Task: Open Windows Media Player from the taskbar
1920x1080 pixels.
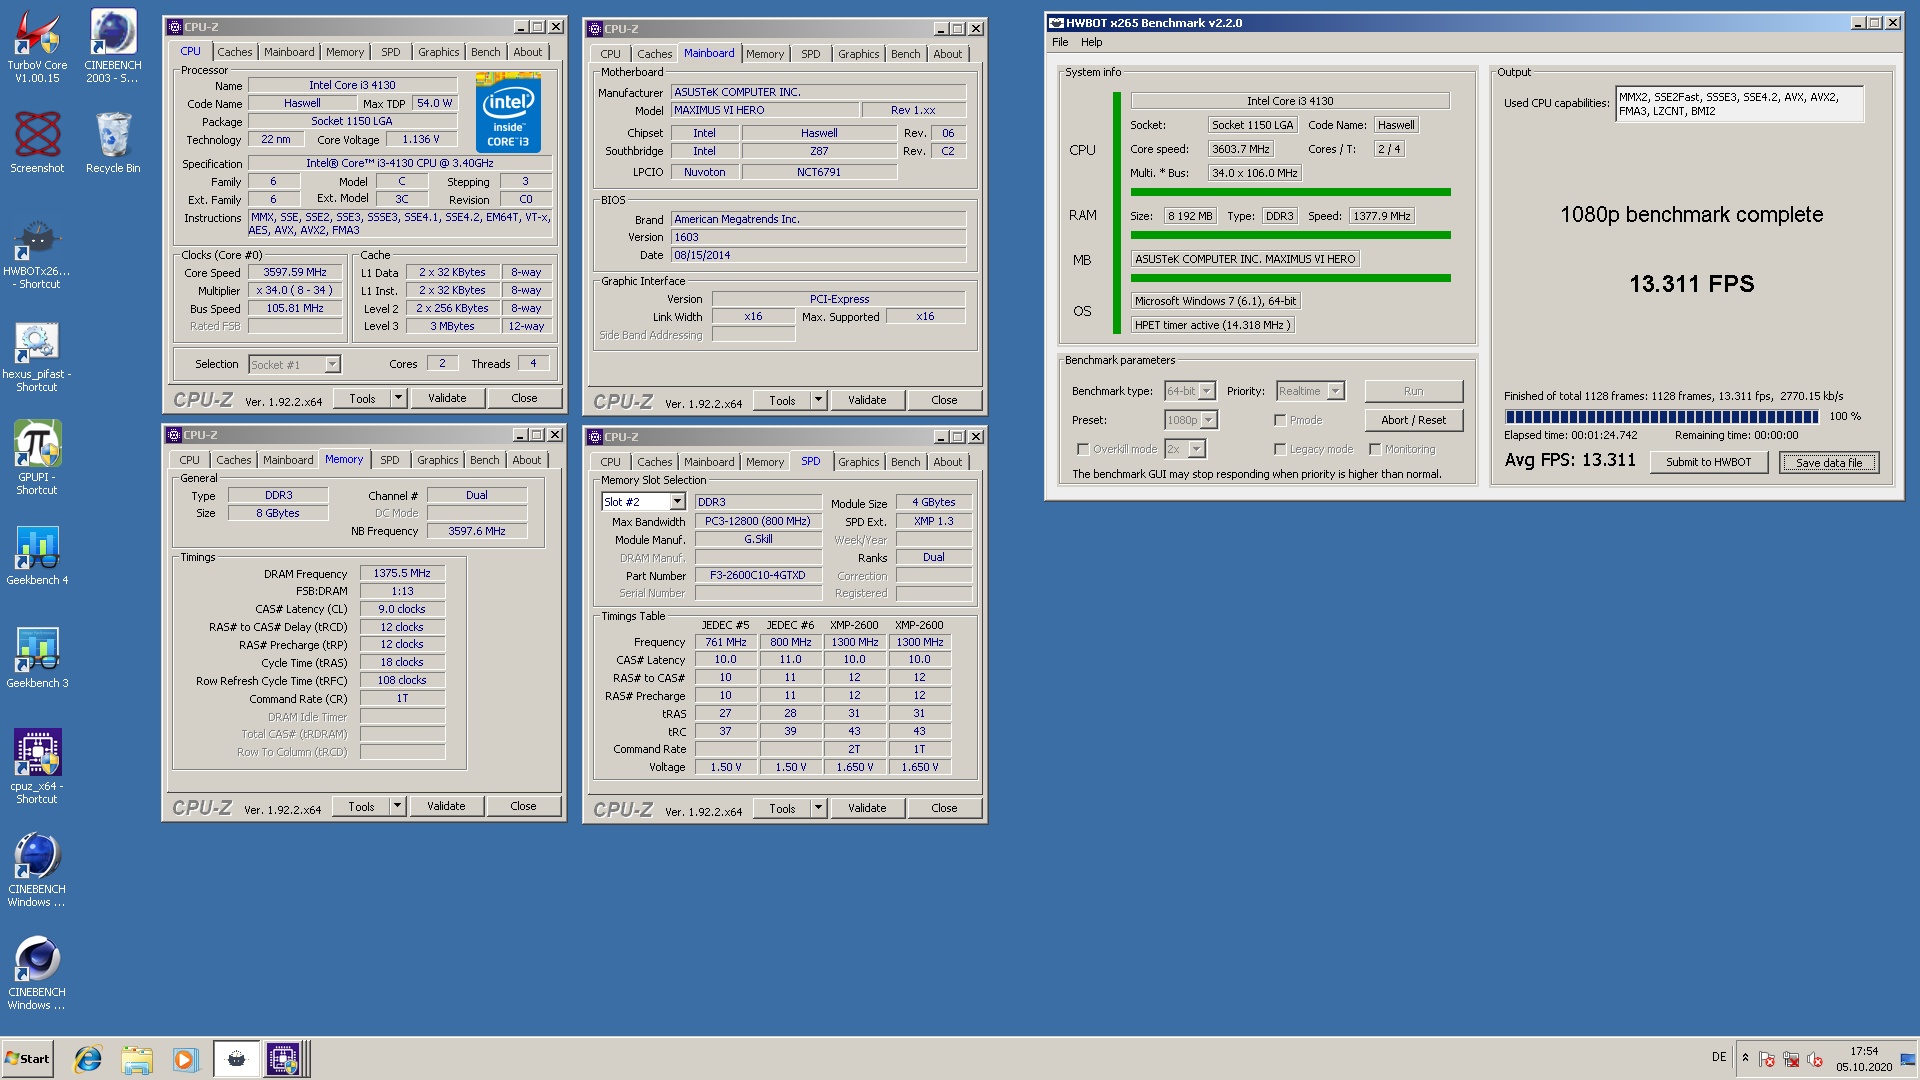Action: coord(184,1059)
